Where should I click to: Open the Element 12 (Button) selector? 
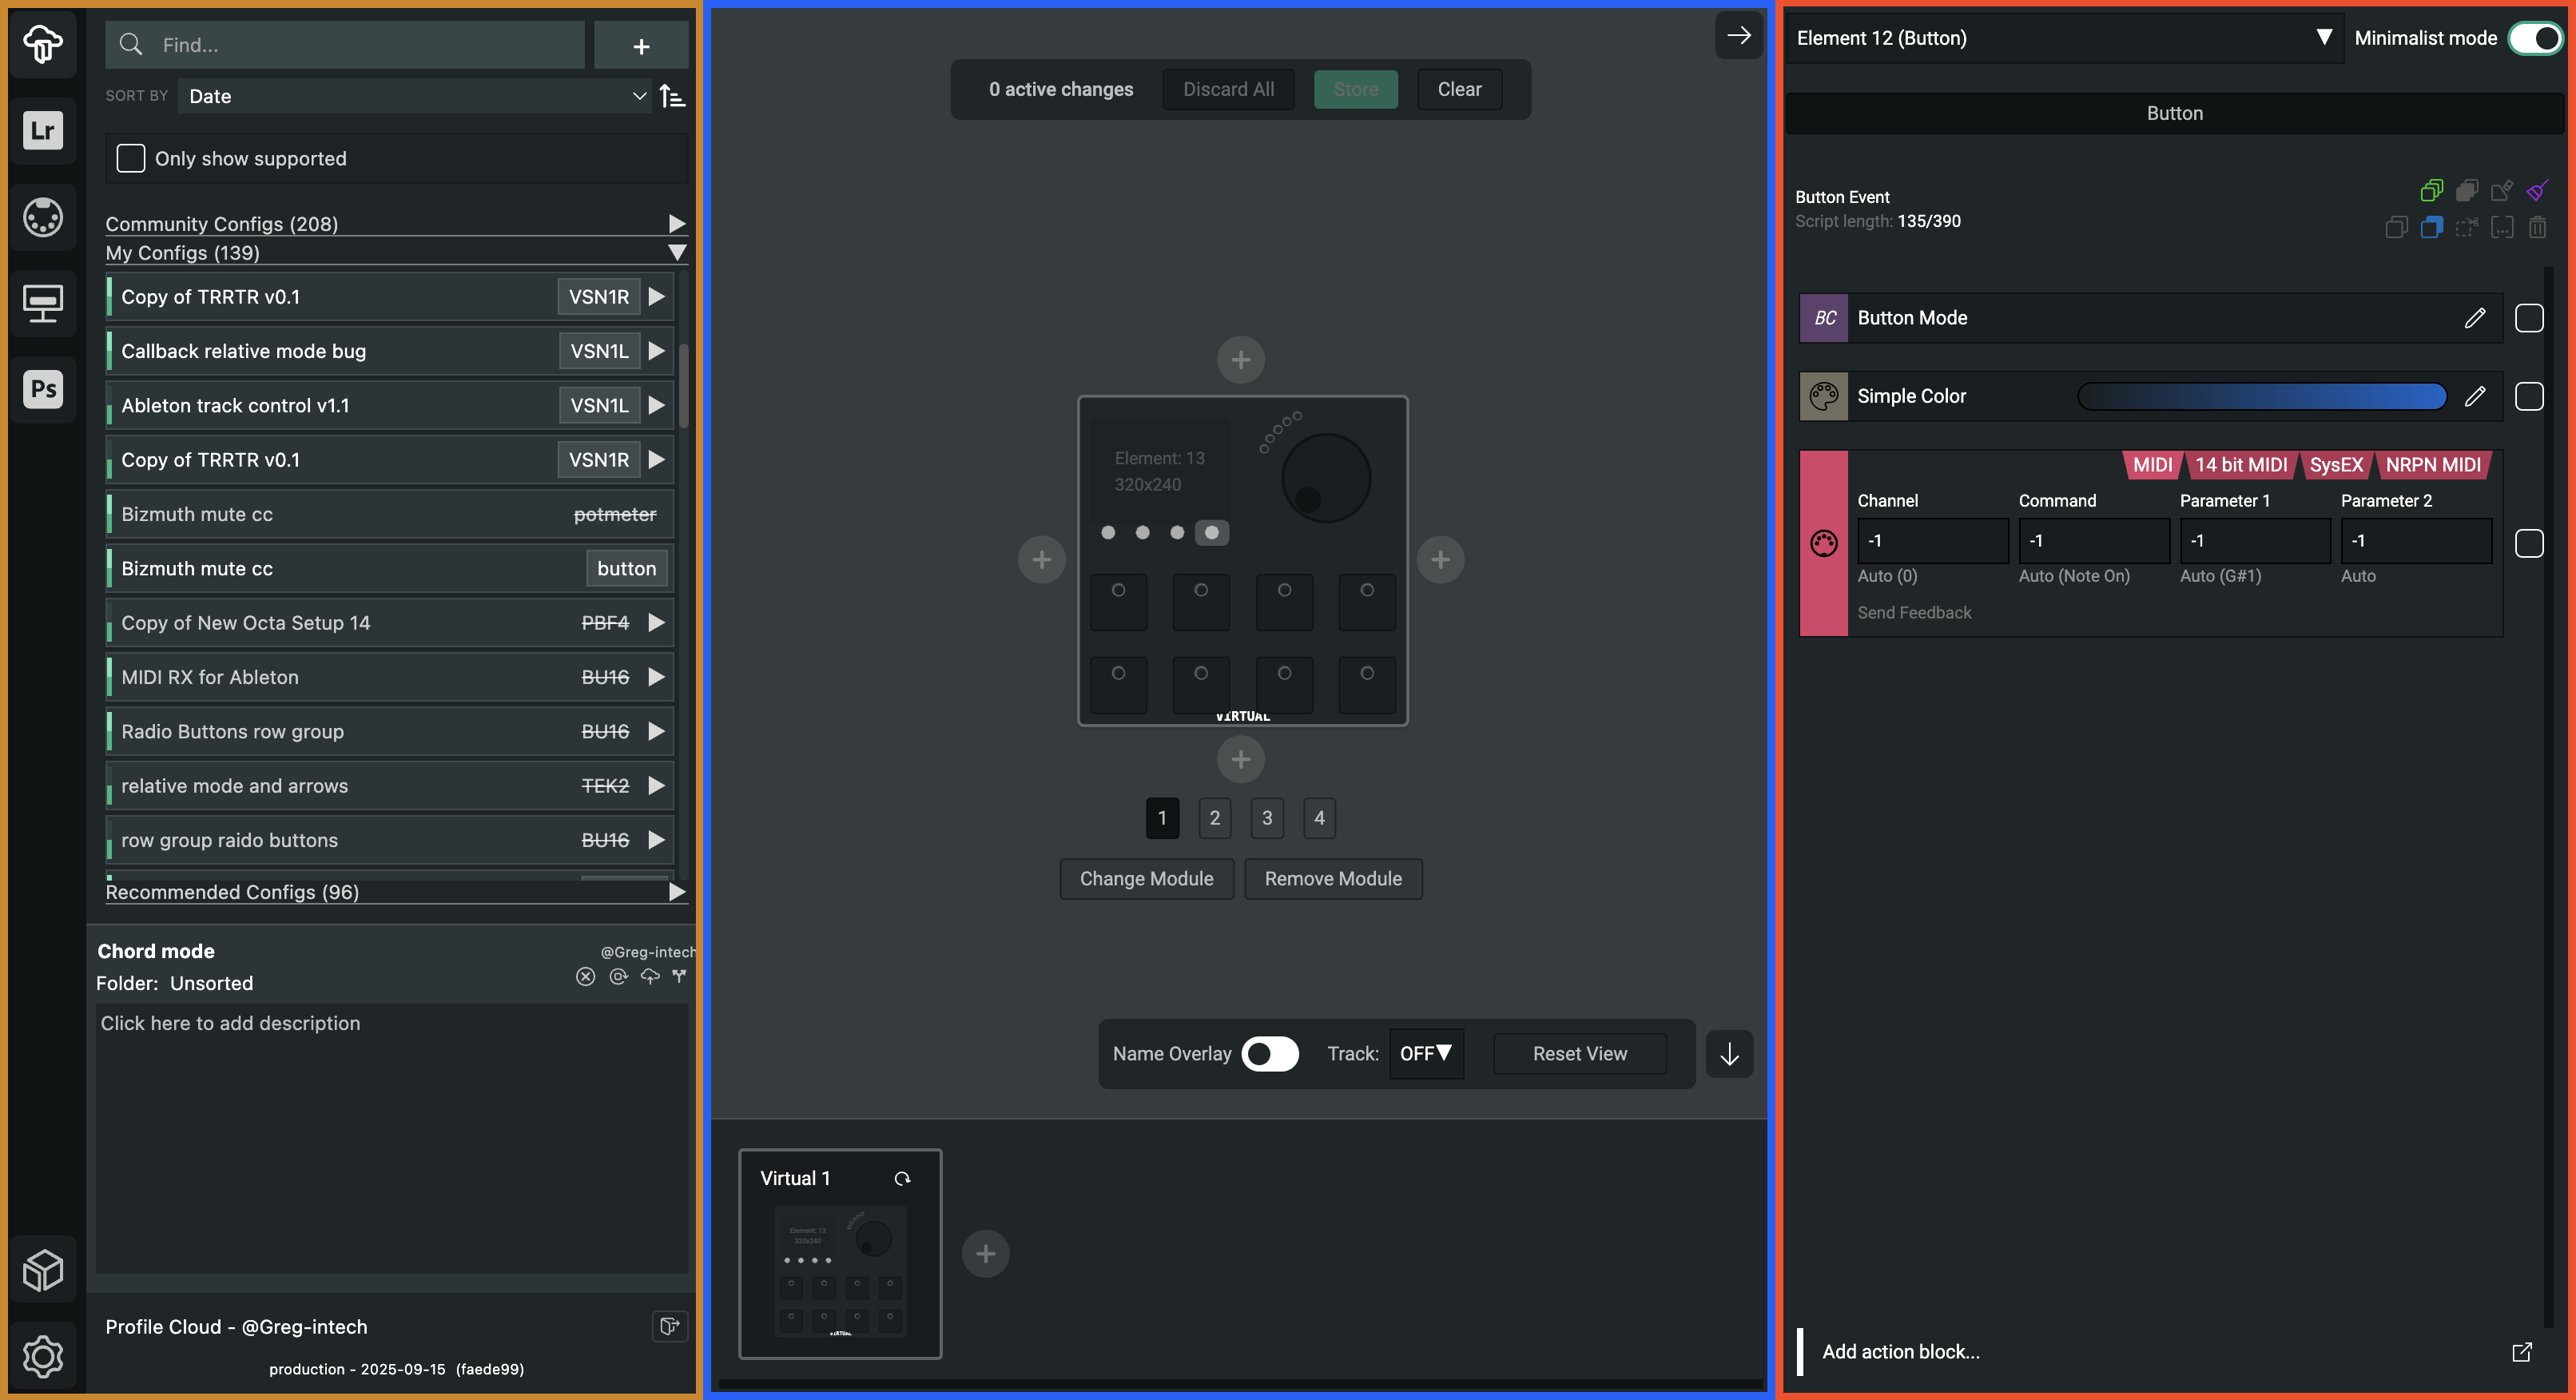(2062, 38)
